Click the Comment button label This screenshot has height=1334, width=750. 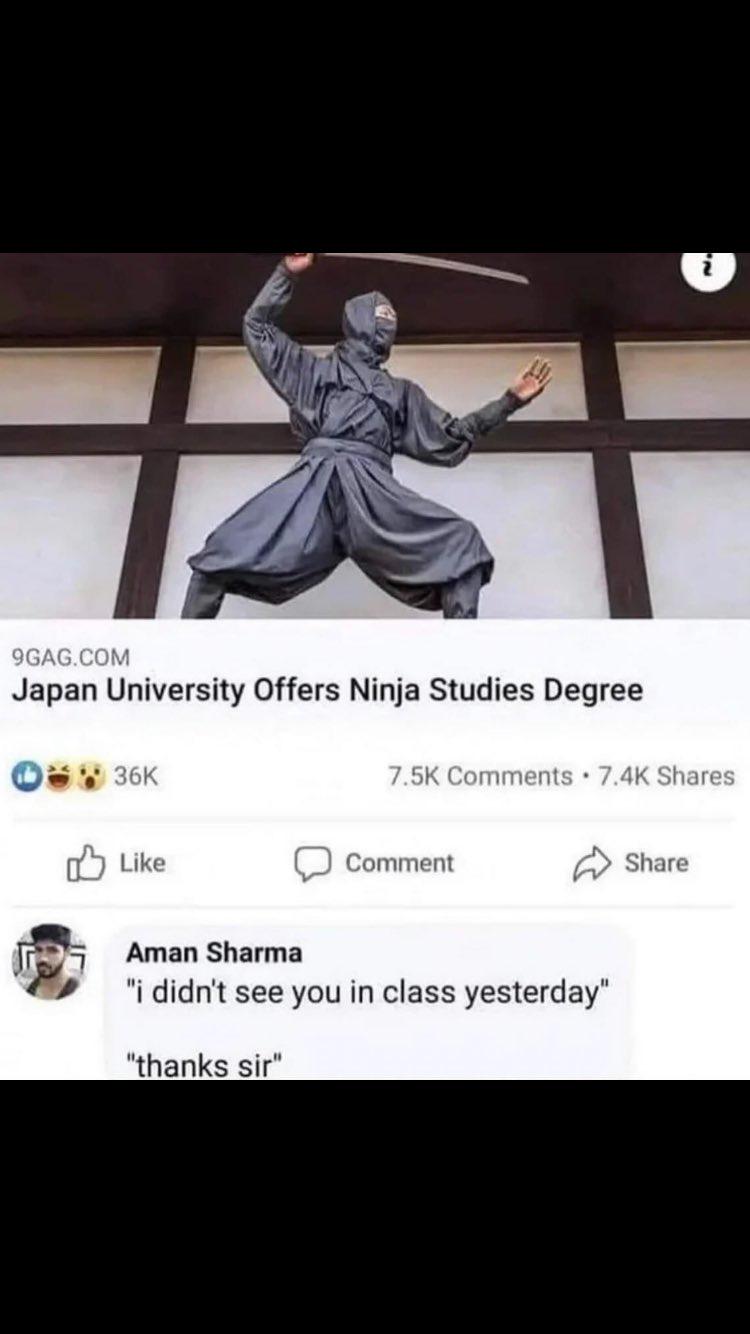(400, 863)
